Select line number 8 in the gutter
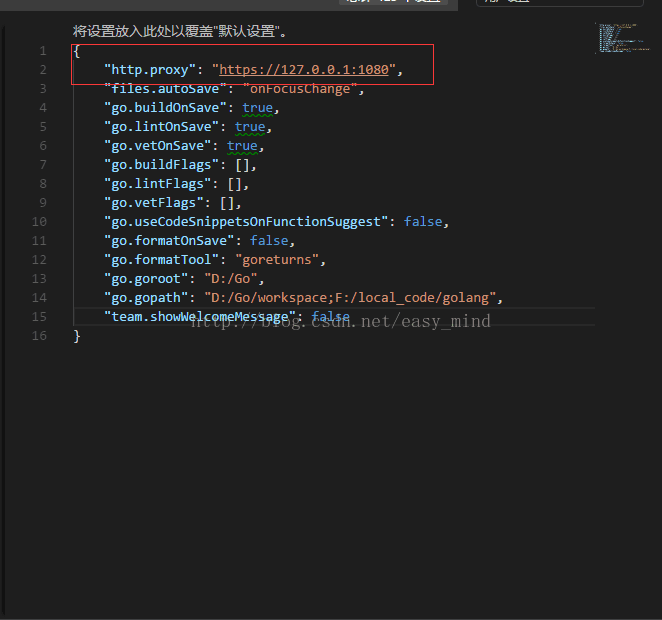This screenshot has width=662, height=620. tap(43, 184)
